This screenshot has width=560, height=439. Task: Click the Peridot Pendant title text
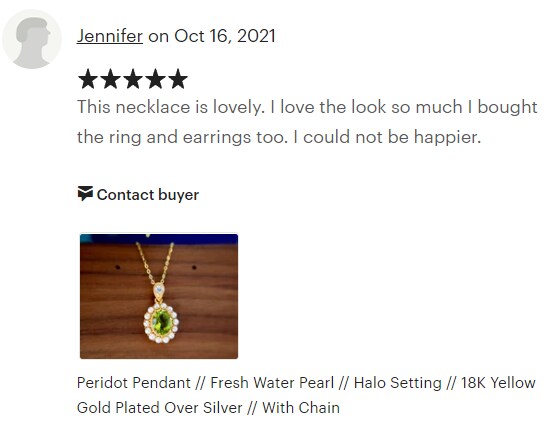click(x=134, y=383)
